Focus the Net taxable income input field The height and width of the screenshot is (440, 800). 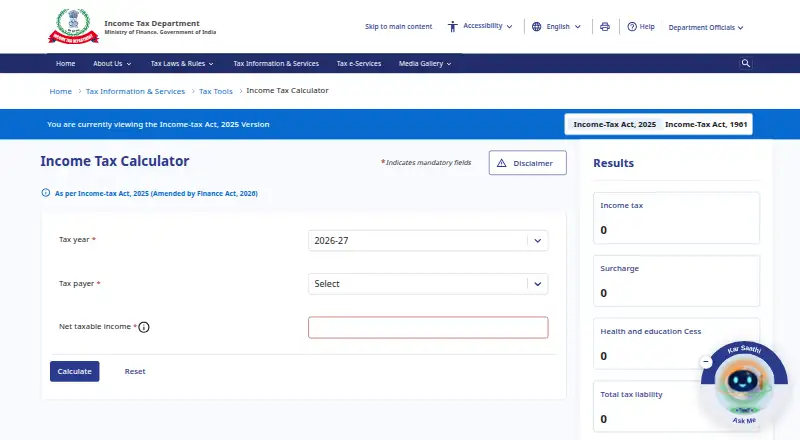click(428, 327)
